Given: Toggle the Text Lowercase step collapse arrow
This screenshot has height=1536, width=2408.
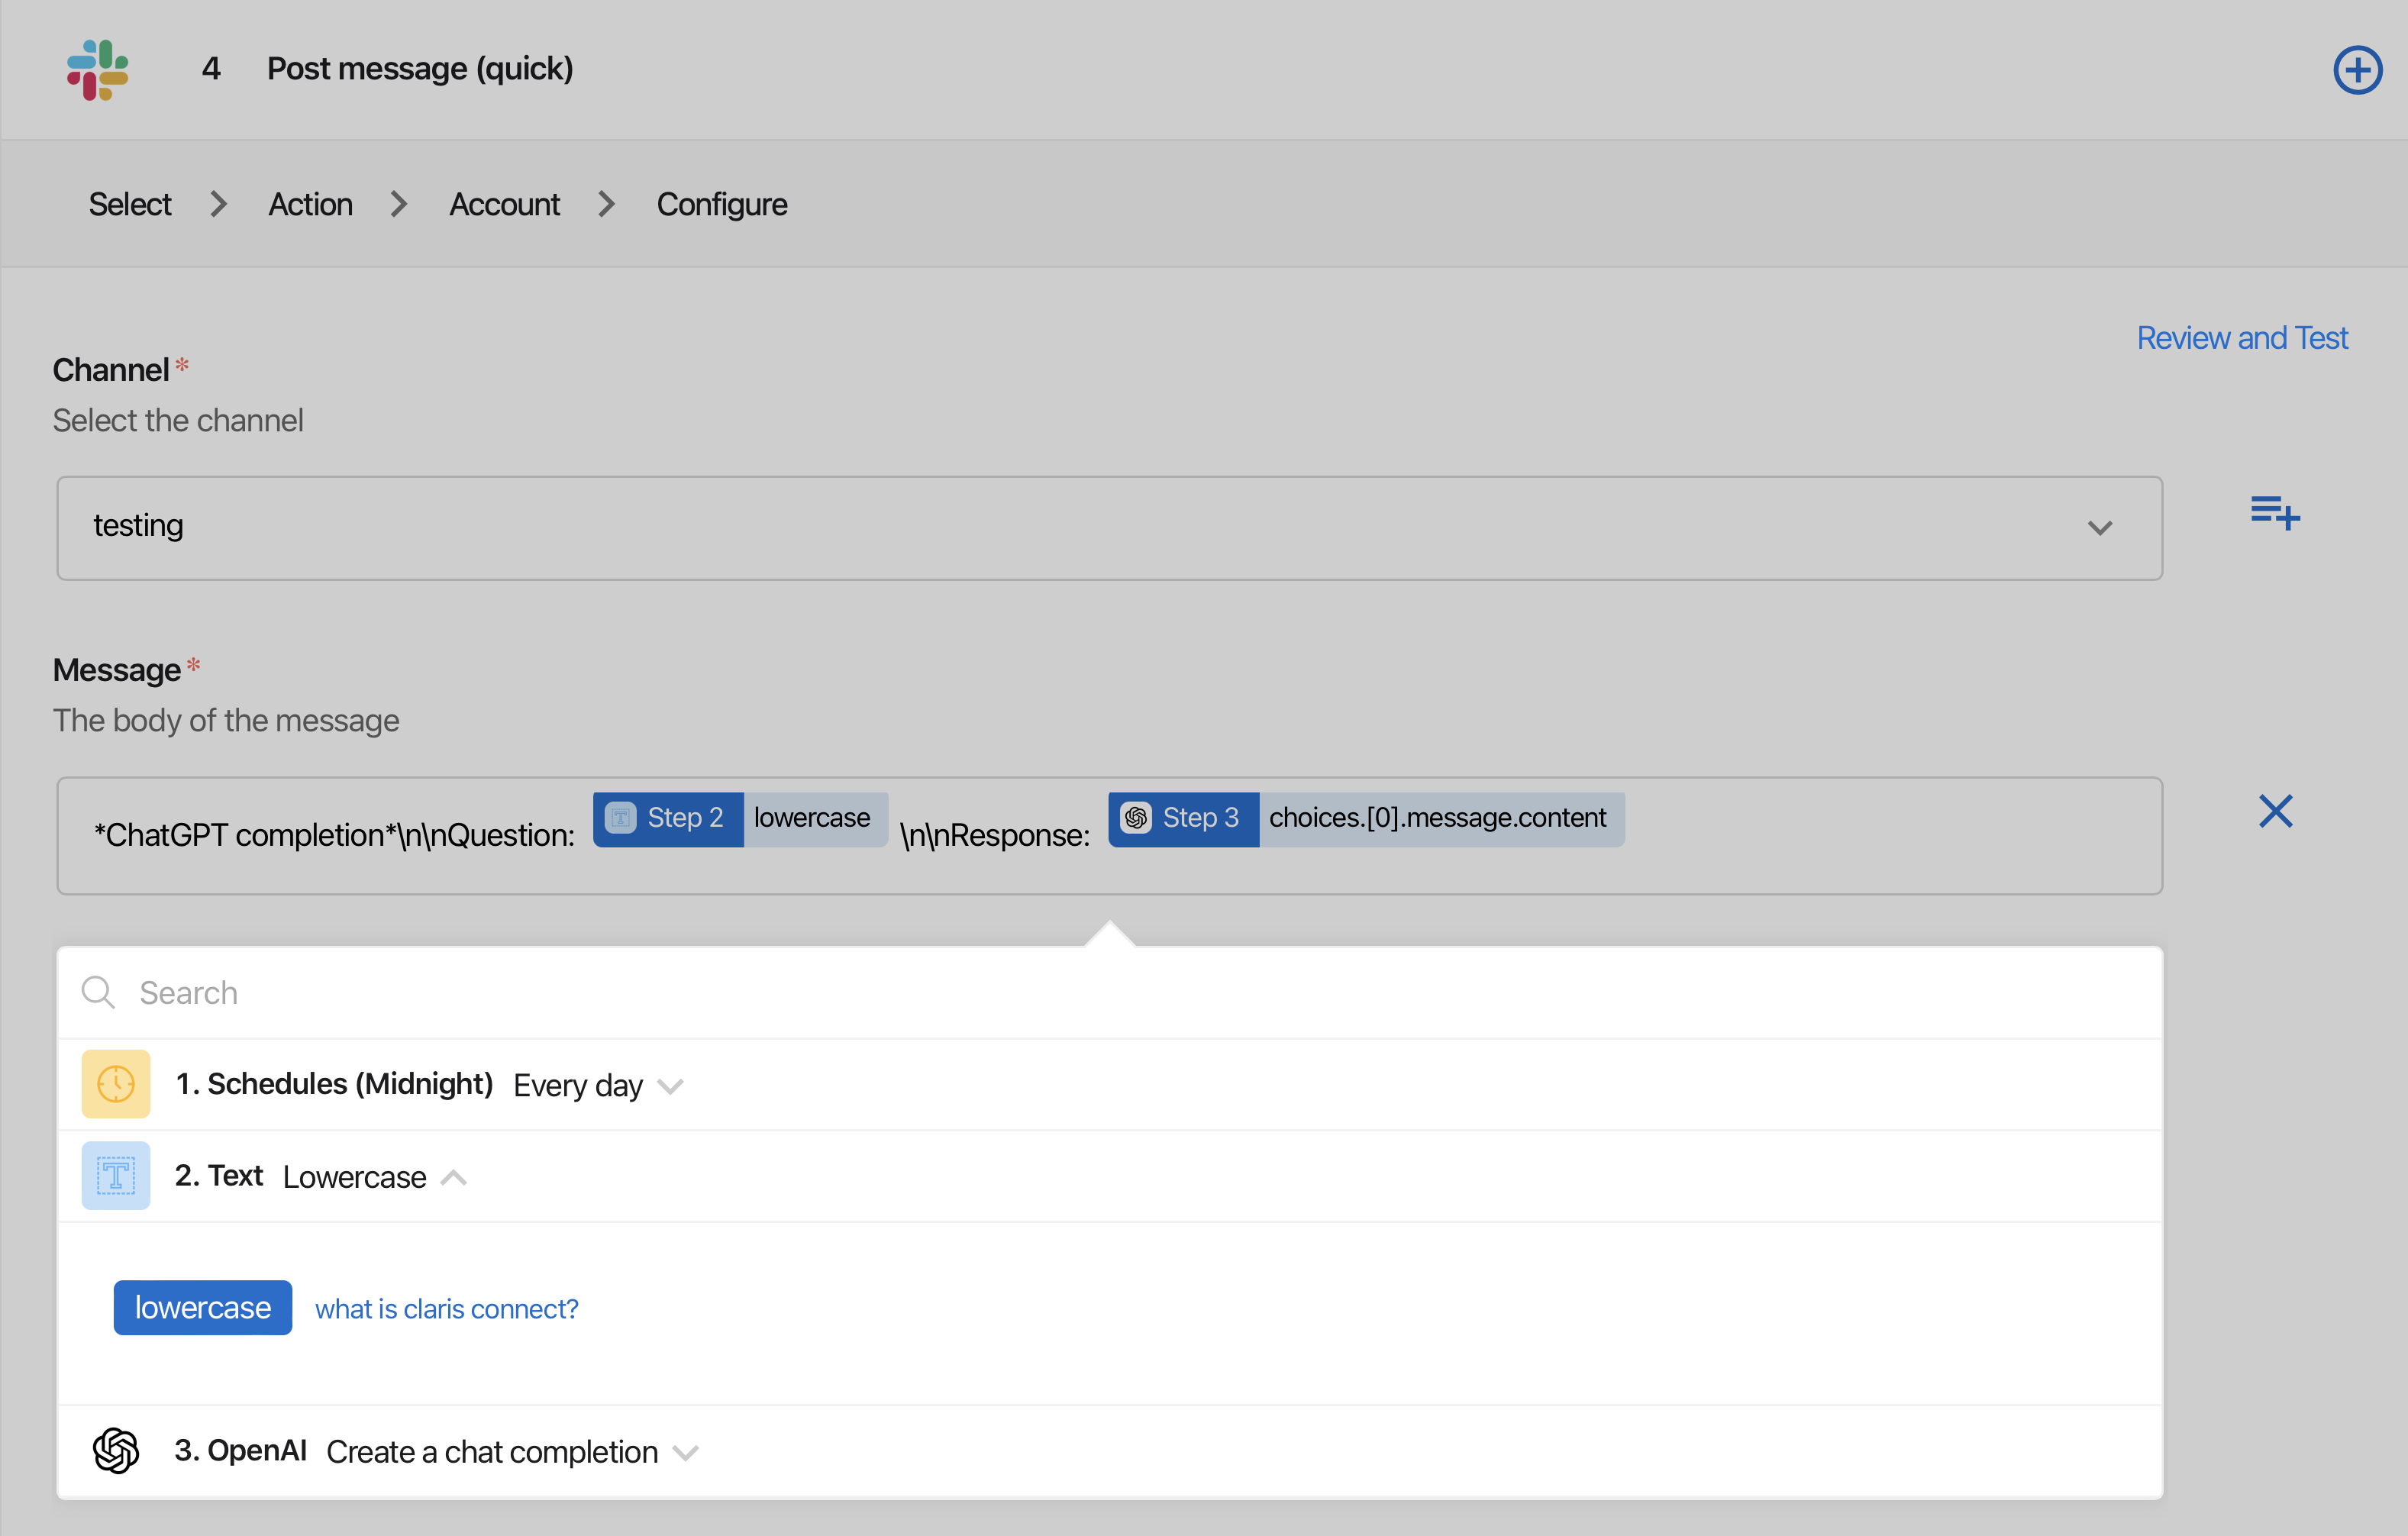Looking at the screenshot, I should pyautogui.click(x=453, y=1176).
